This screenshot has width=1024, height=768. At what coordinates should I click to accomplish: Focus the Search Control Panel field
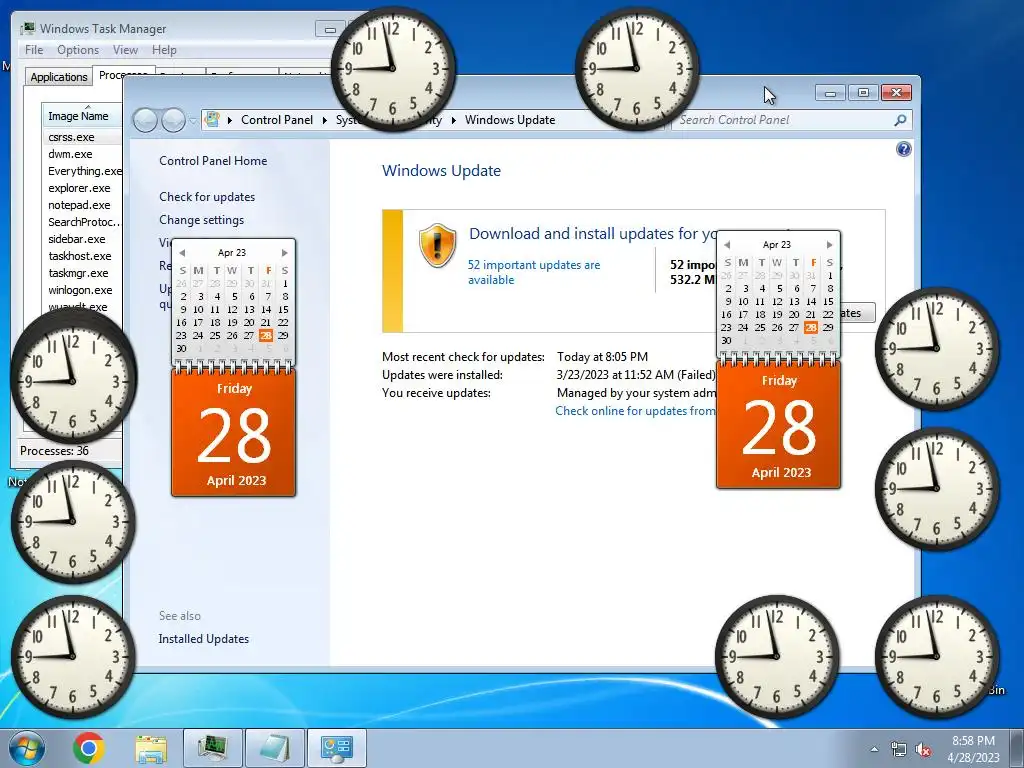click(784, 120)
